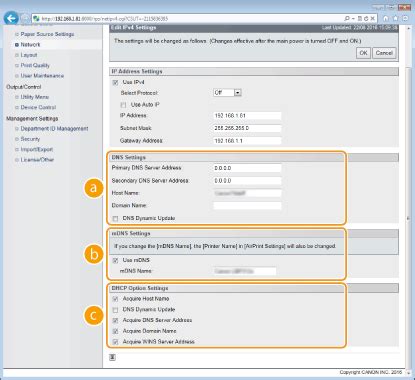
Task: Click the return-to-top icon below DHCP settings
Action: 113,357
